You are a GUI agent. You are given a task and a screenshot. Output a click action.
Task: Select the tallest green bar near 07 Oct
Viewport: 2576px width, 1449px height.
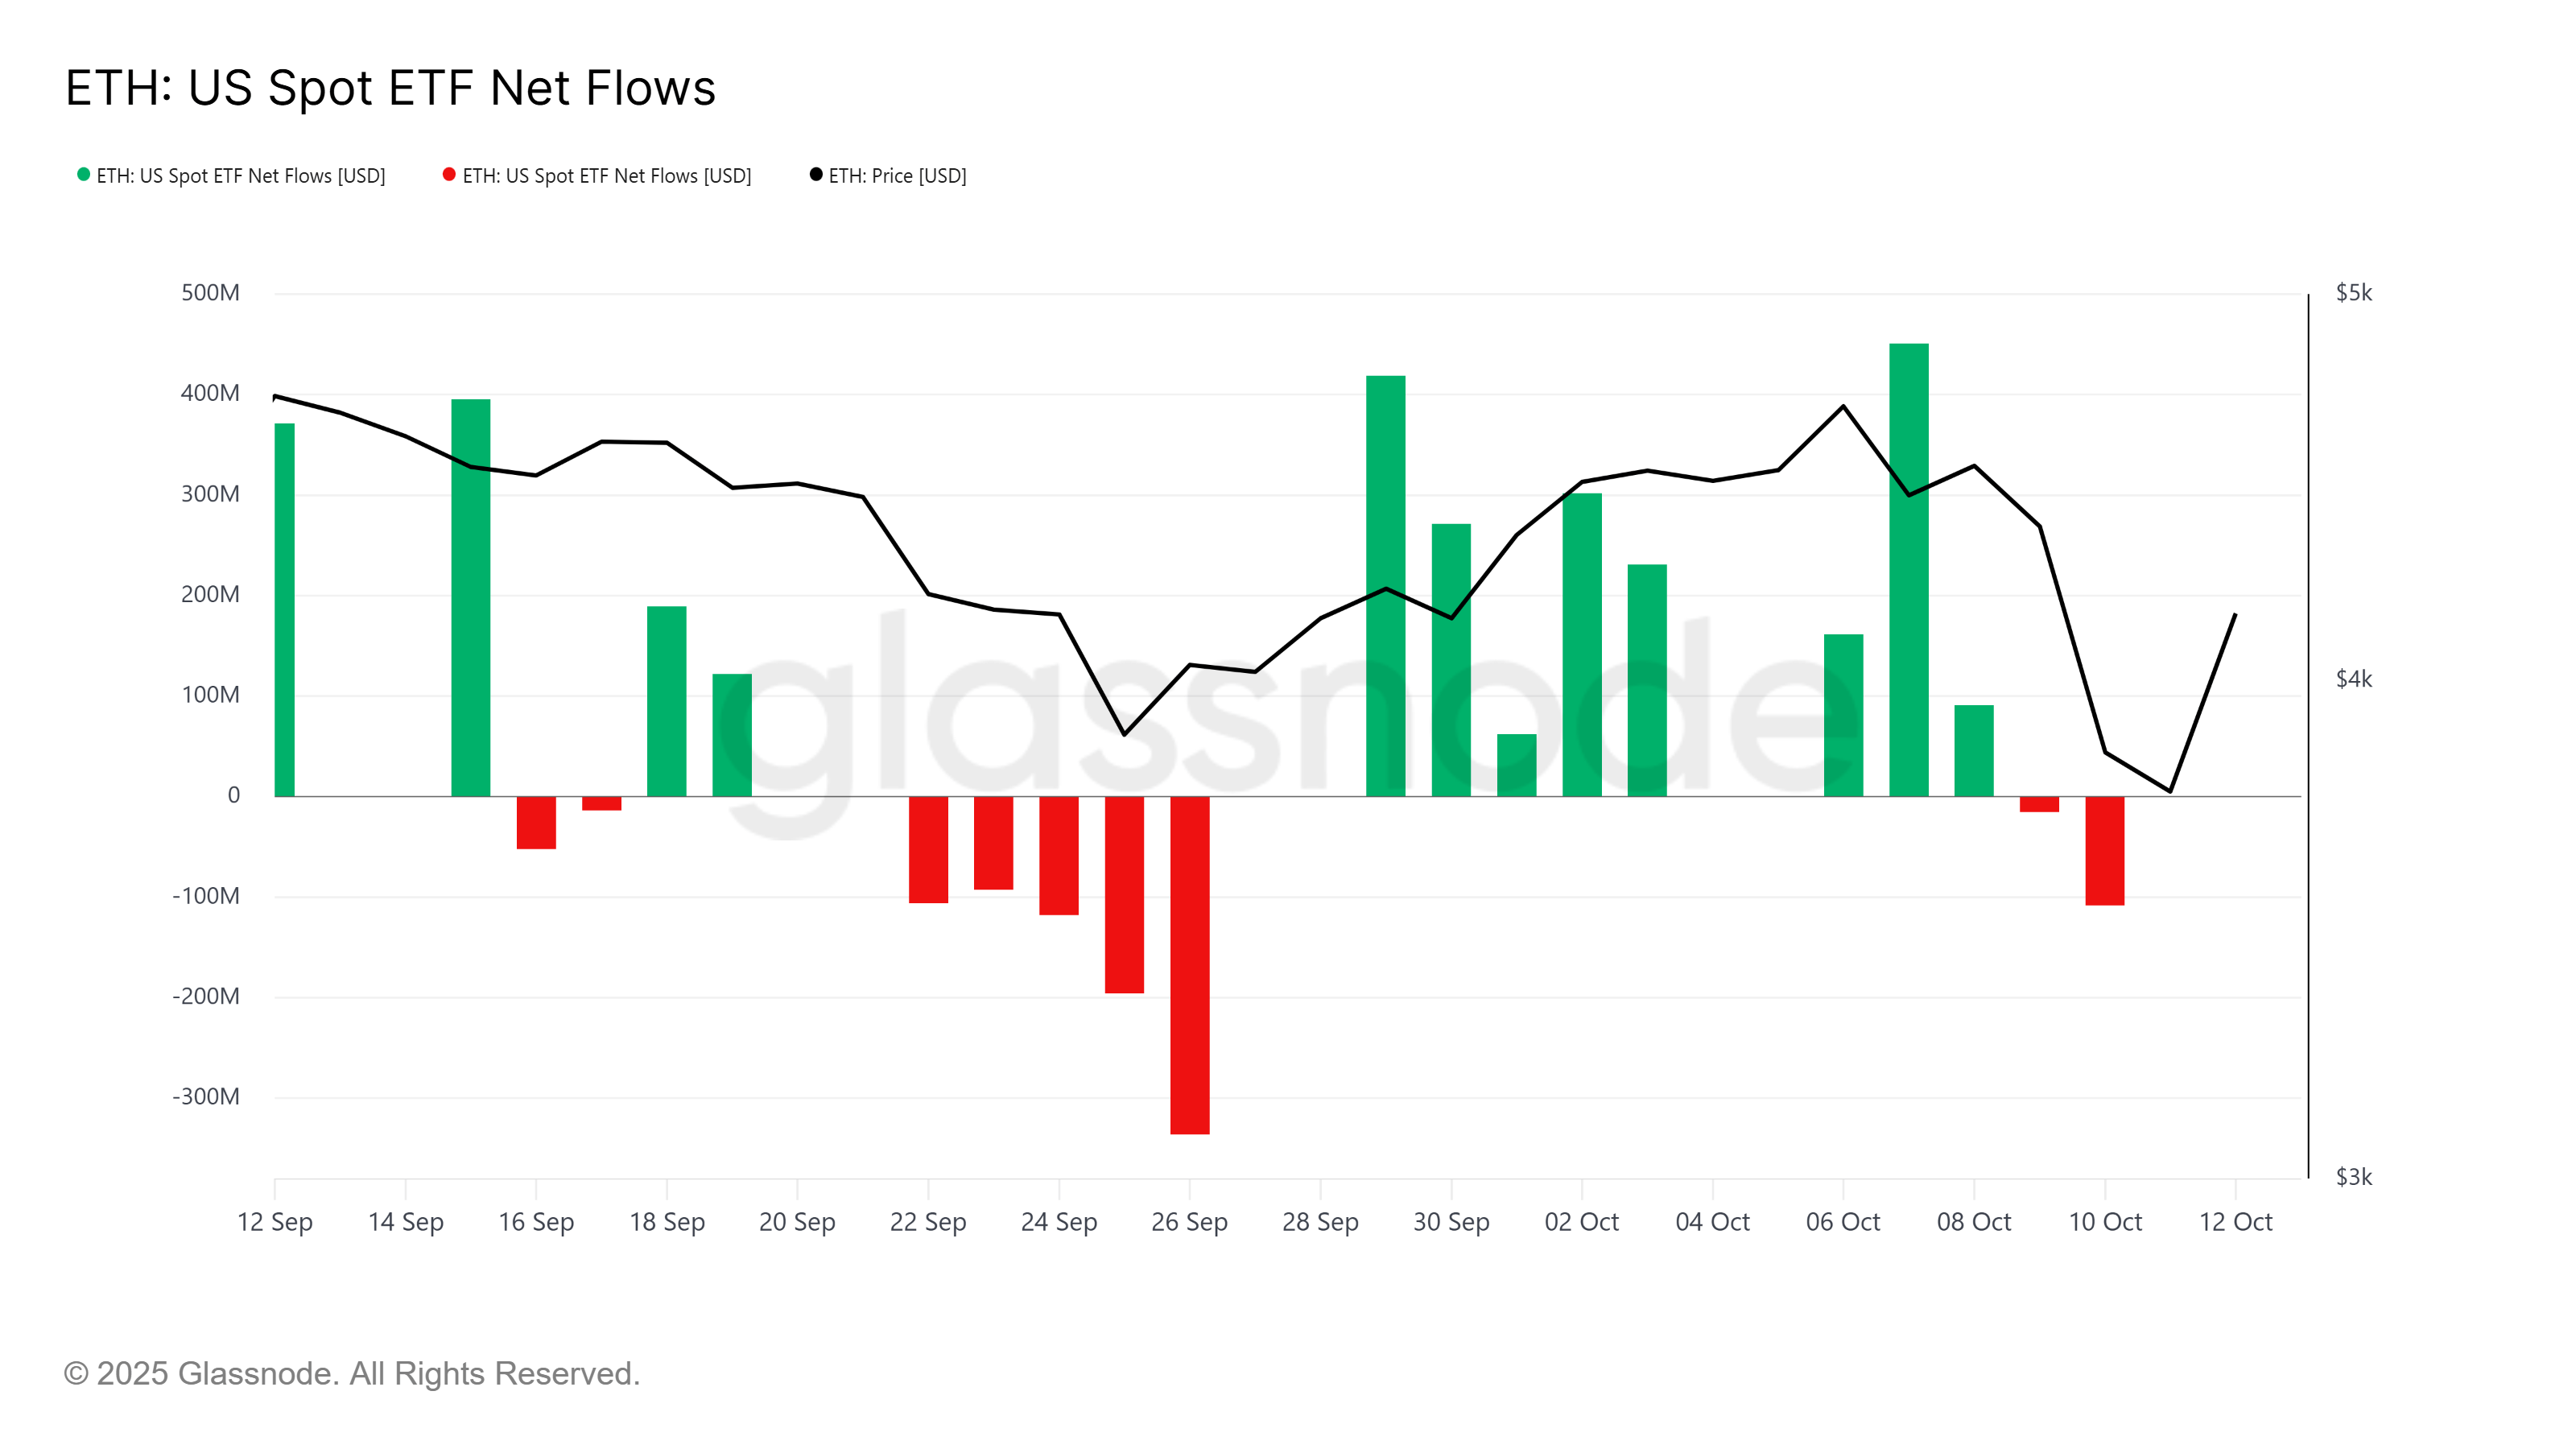coord(1908,570)
